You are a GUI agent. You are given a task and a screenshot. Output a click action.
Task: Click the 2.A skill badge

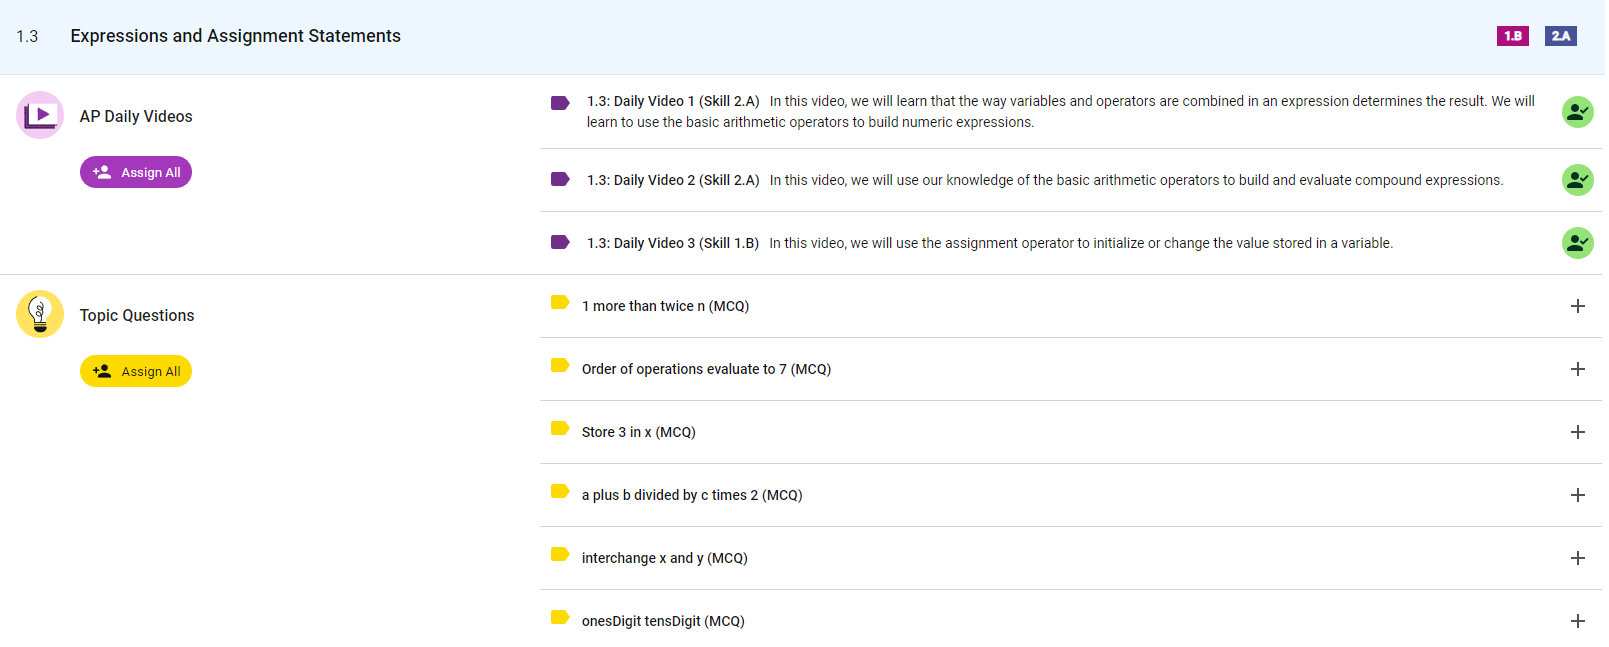pos(1560,36)
